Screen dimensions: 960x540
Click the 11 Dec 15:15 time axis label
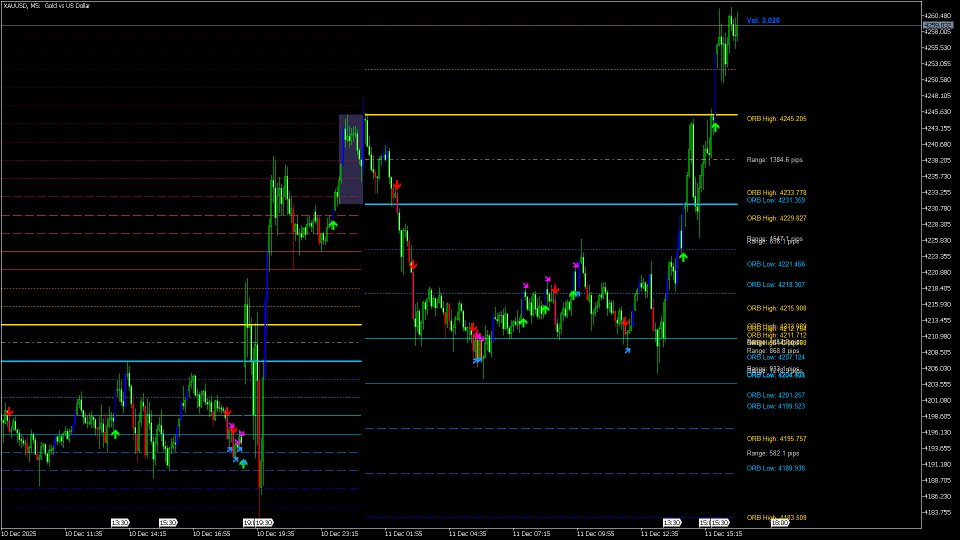point(723,534)
